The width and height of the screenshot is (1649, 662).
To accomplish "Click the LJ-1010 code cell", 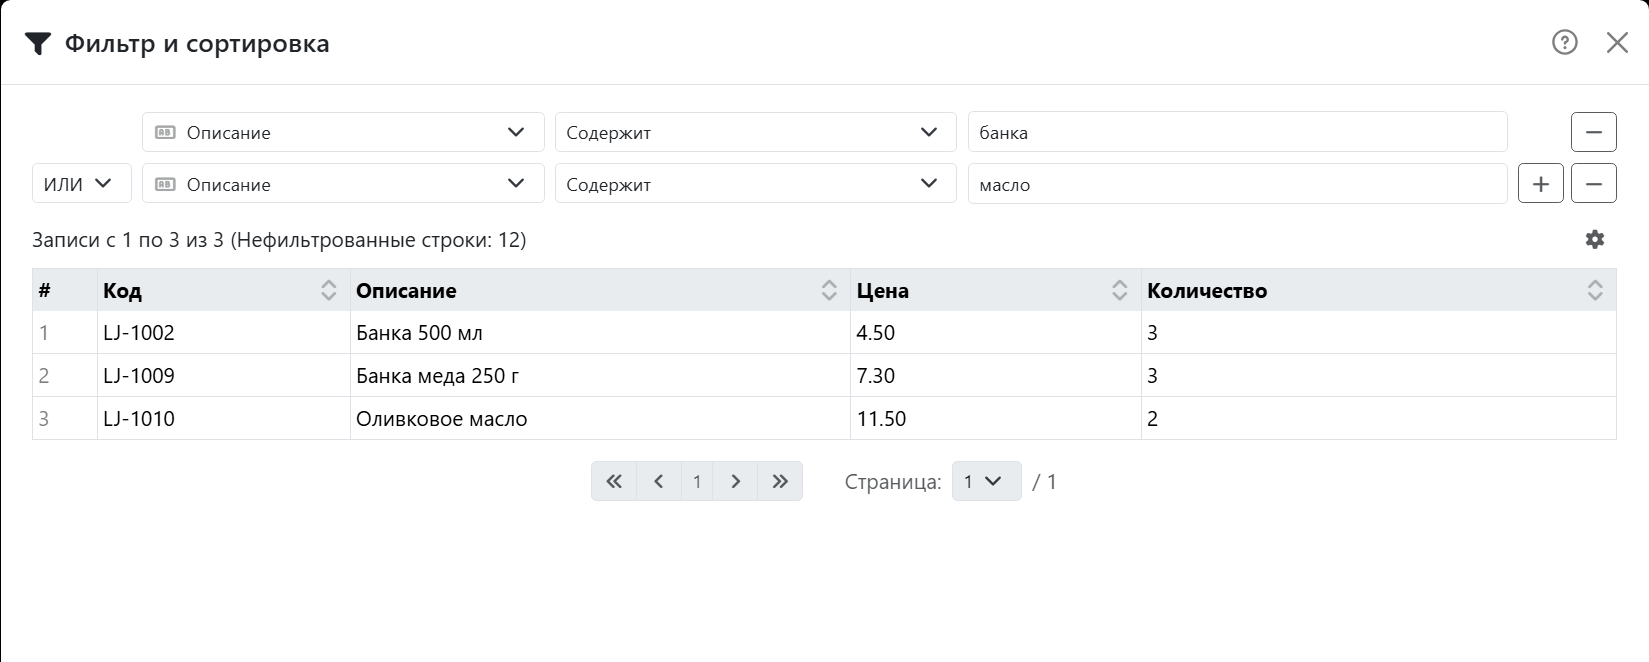I will click(223, 418).
